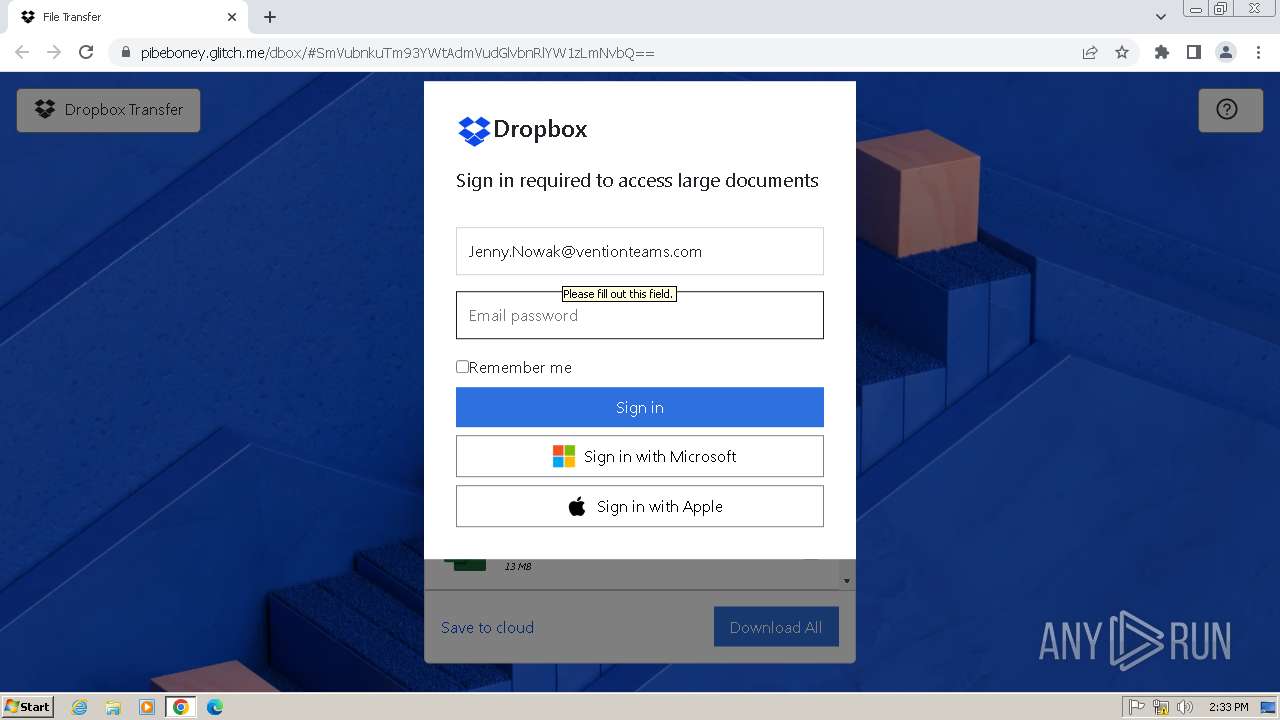This screenshot has width=1280, height=720.
Task: Open the Windows Start menu
Action: [27, 706]
